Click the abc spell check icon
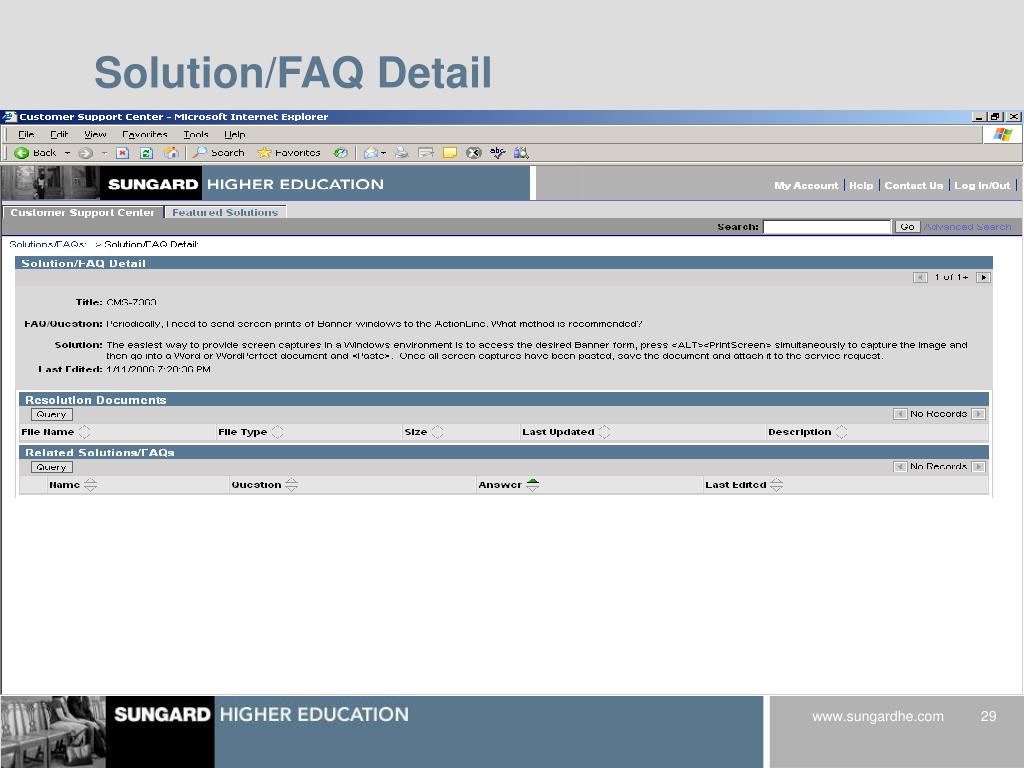 [498, 153]
